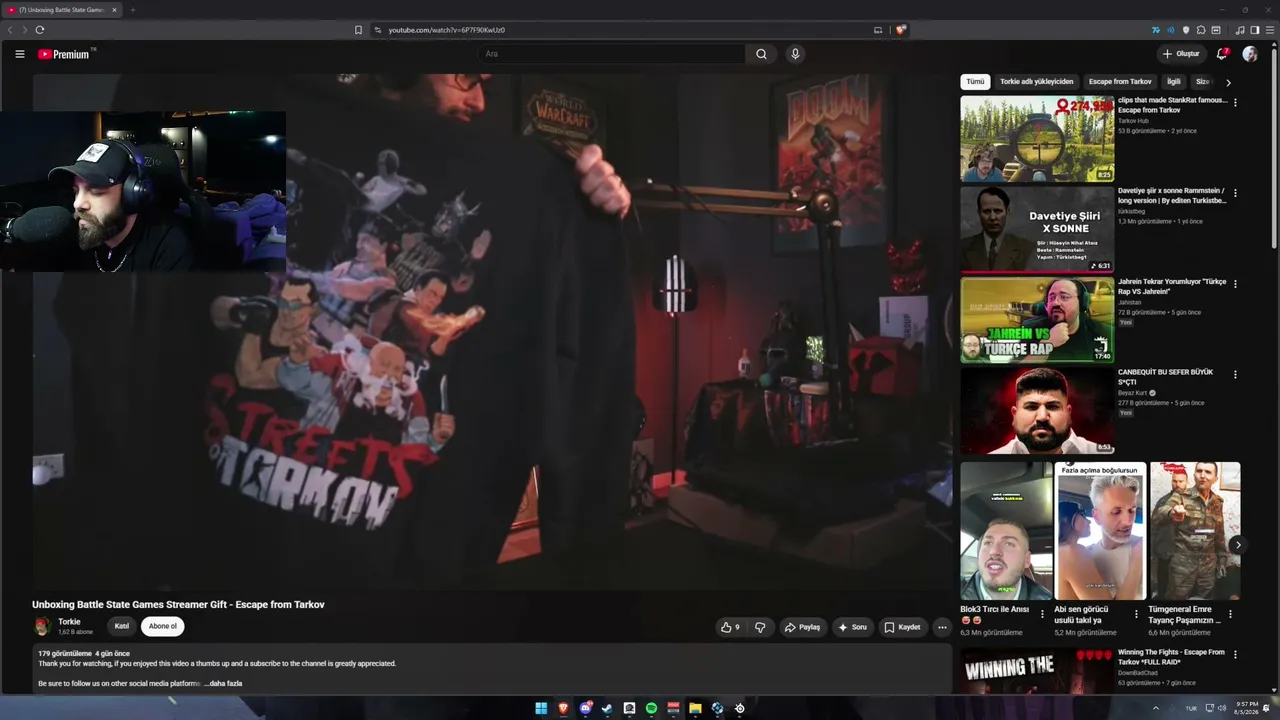Viewport: 1280px width, 720px height.
Task: Open options for Abi sen görücü short
Action: 1136,614
